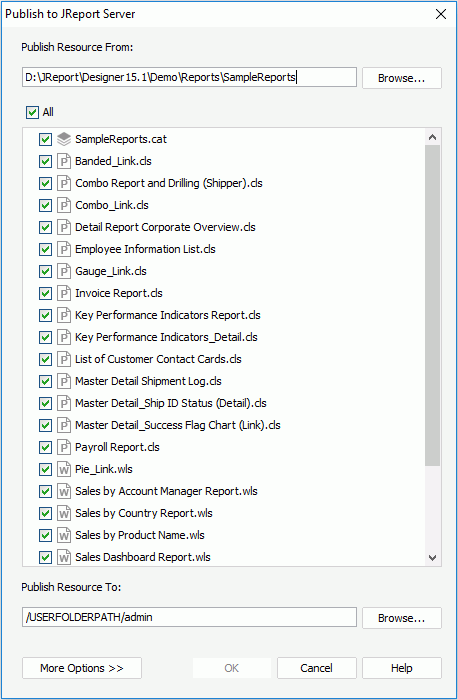
Task: Select the Master Detail_Ship ID Status (Detail).cls name
Action: 171,403
